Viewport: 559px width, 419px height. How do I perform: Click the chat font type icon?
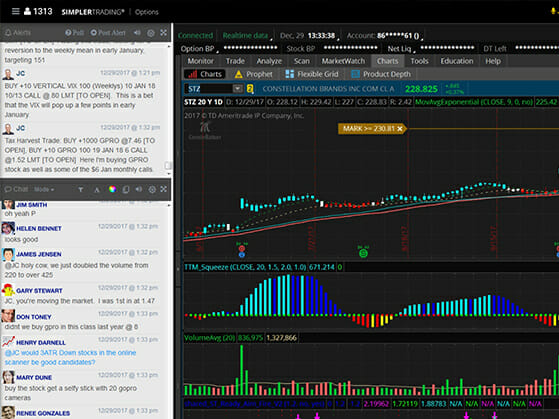click(x=81, y=190)
